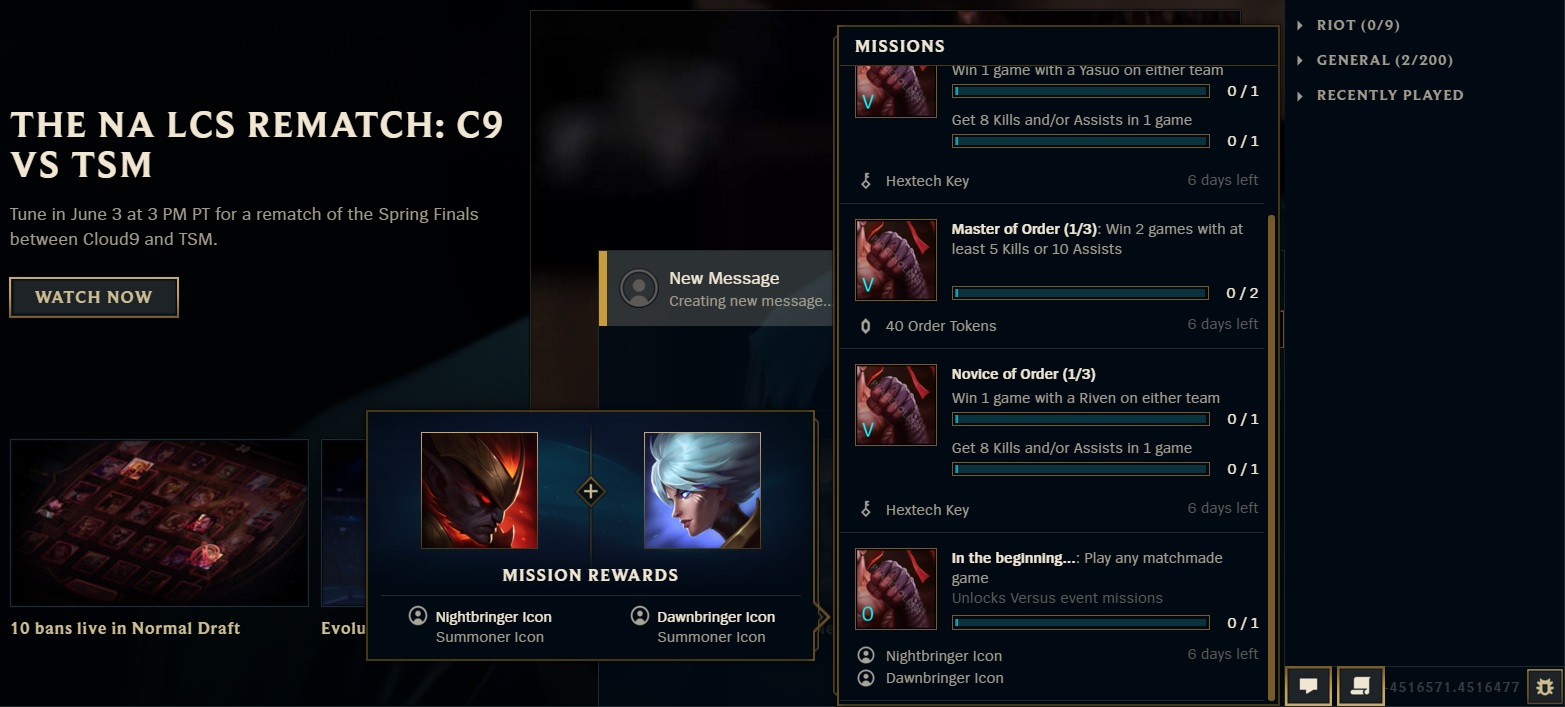This screenshot has height=707, width=1565.
Task: Open the Normal Draft bans thumbnail image
Action: click(x=159, y=523)
